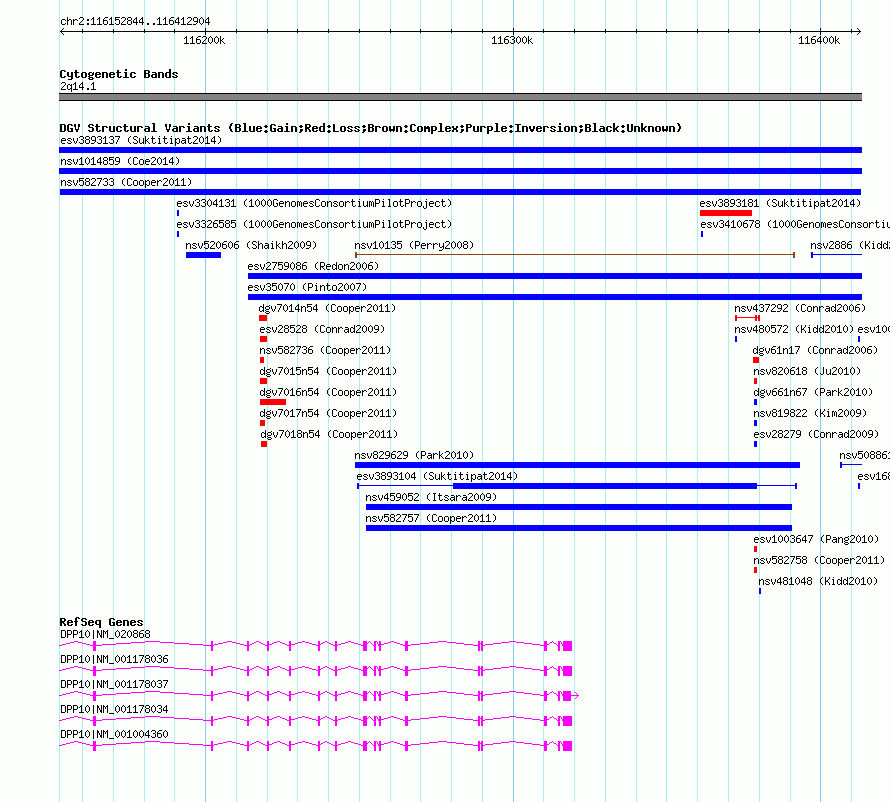Viewport: 890px width, 802px height.
Task: Open esv28279 (Conrad2009) label
Action: click(x=816, y=434)
